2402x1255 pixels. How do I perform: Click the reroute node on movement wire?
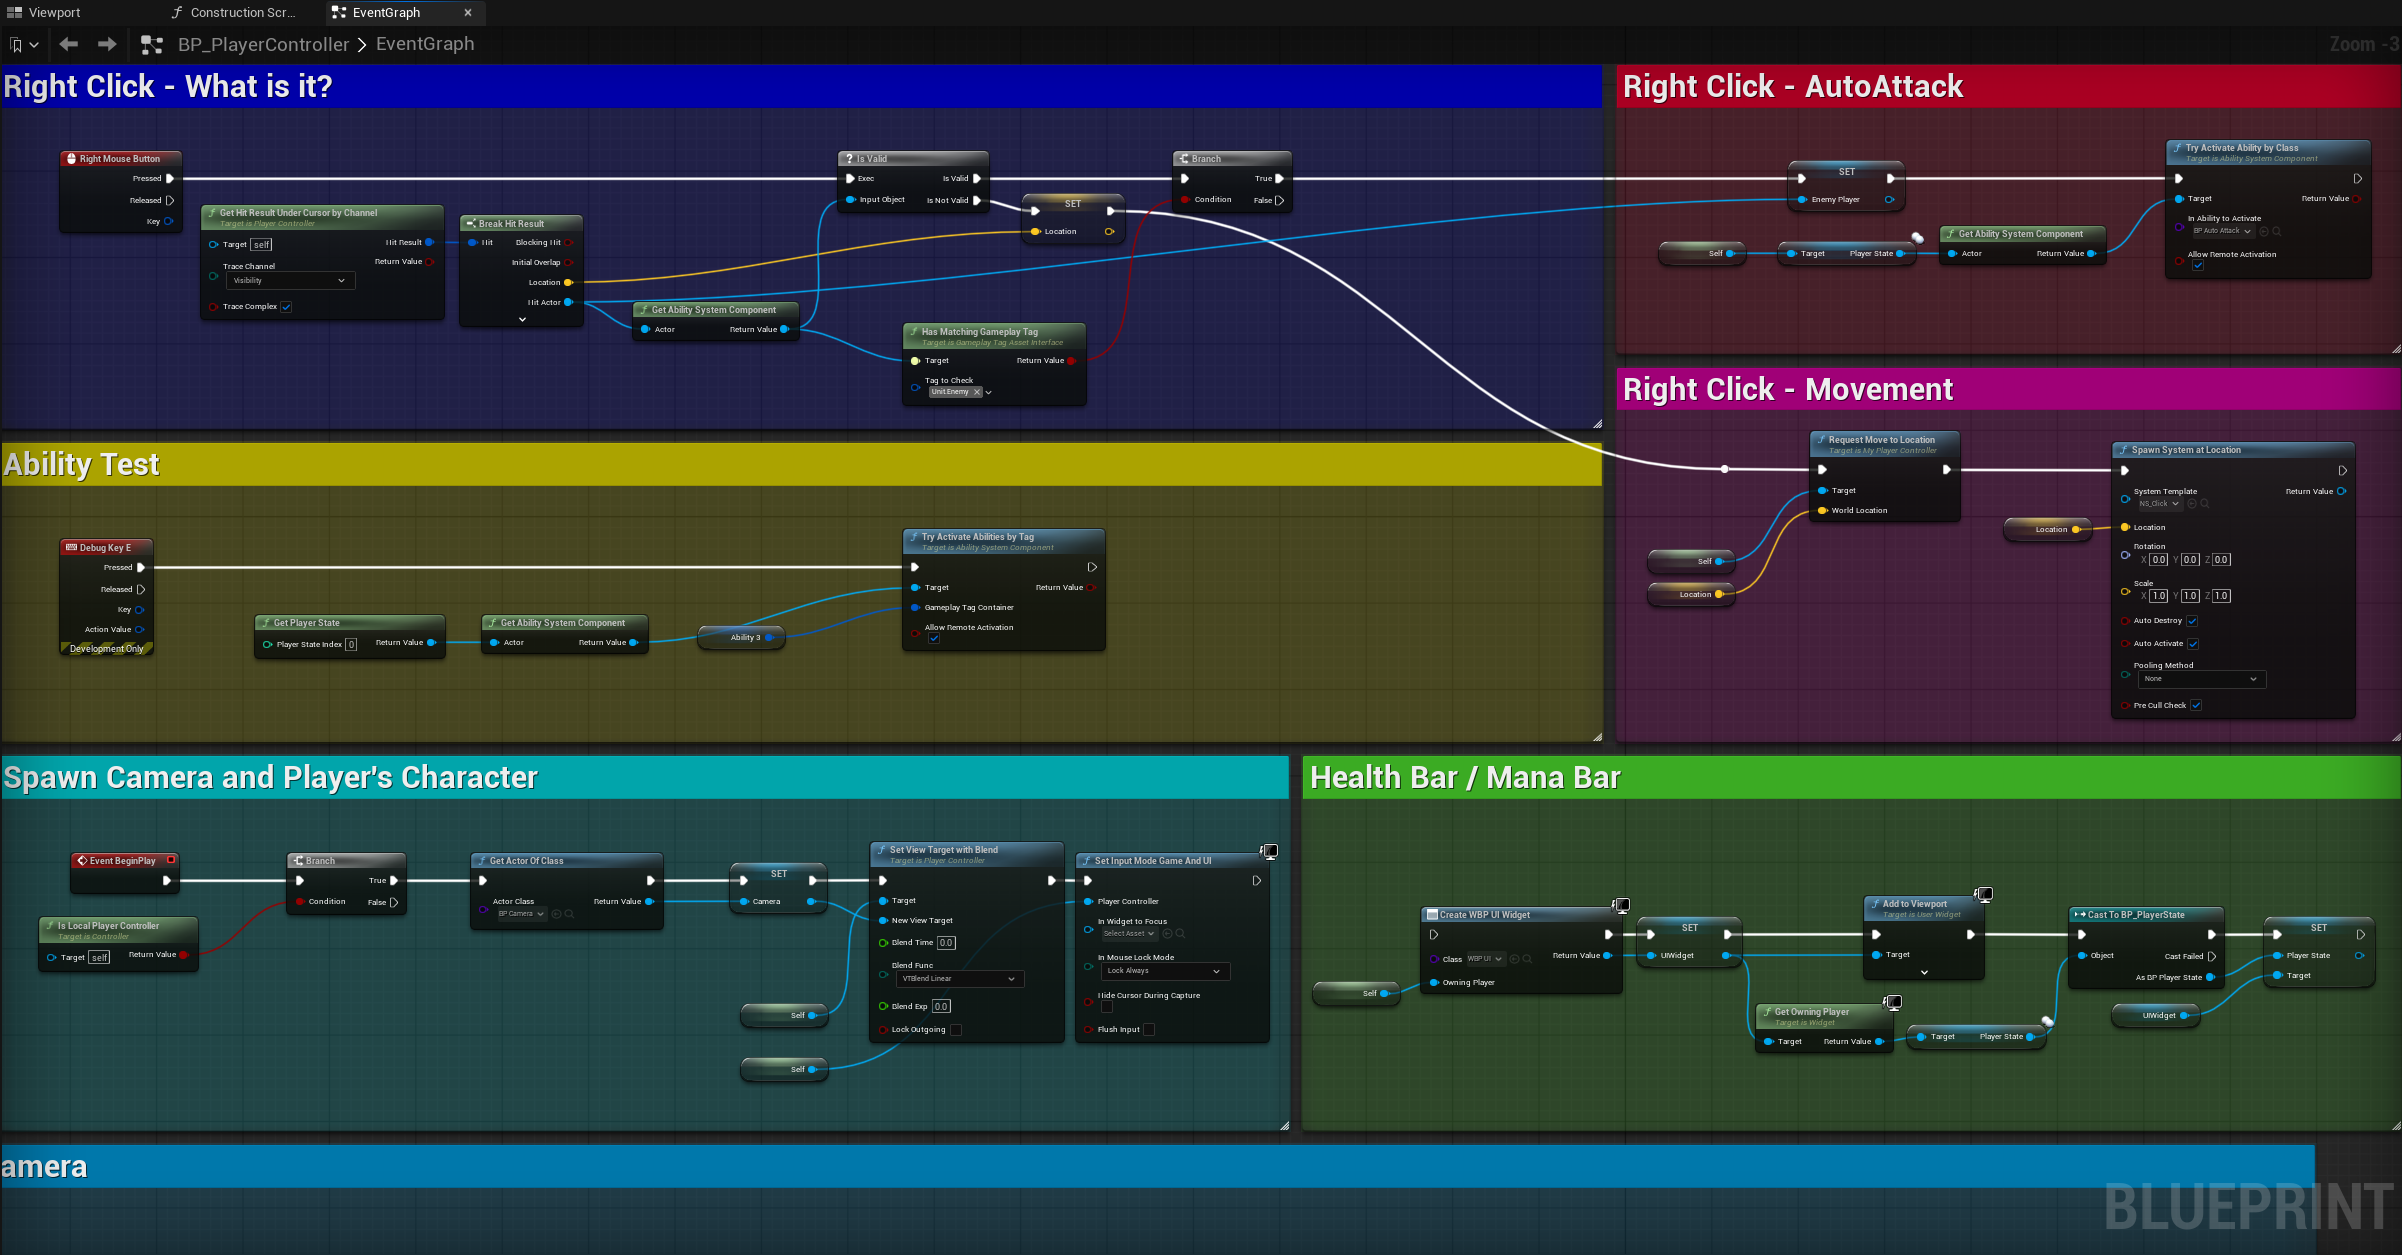pyautogui.click(x=1724, y=469)
